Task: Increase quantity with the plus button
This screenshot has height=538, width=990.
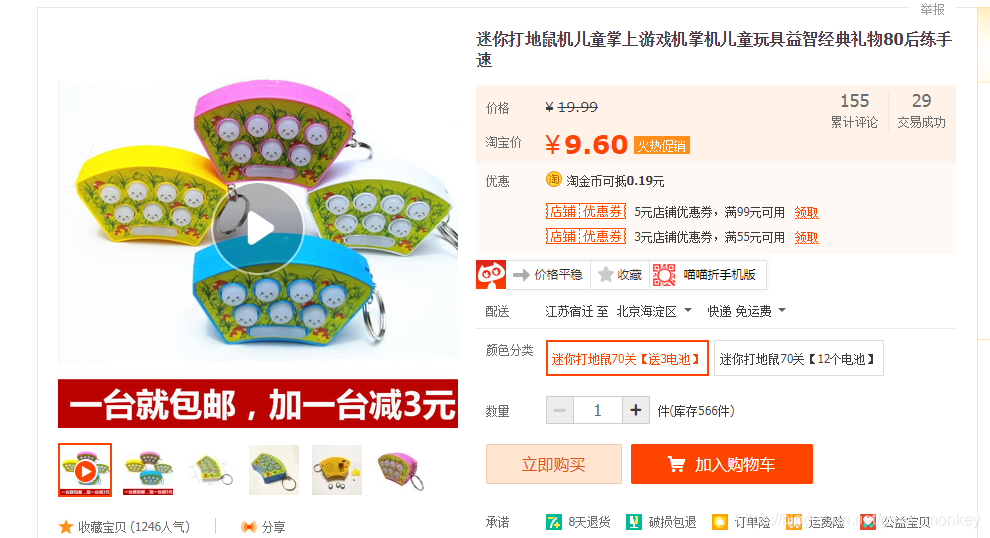Action: click(x=636, y=410)
